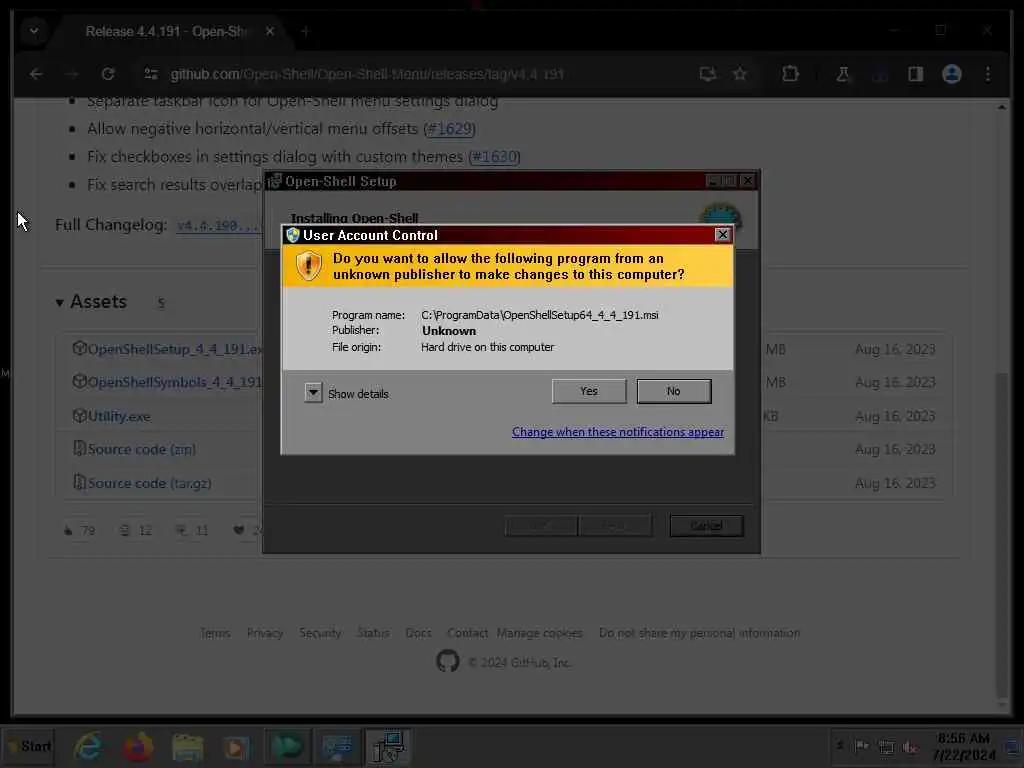Open issue link #1629
The height and width of the screenshot is (768, 1024).
coord(449,129)
